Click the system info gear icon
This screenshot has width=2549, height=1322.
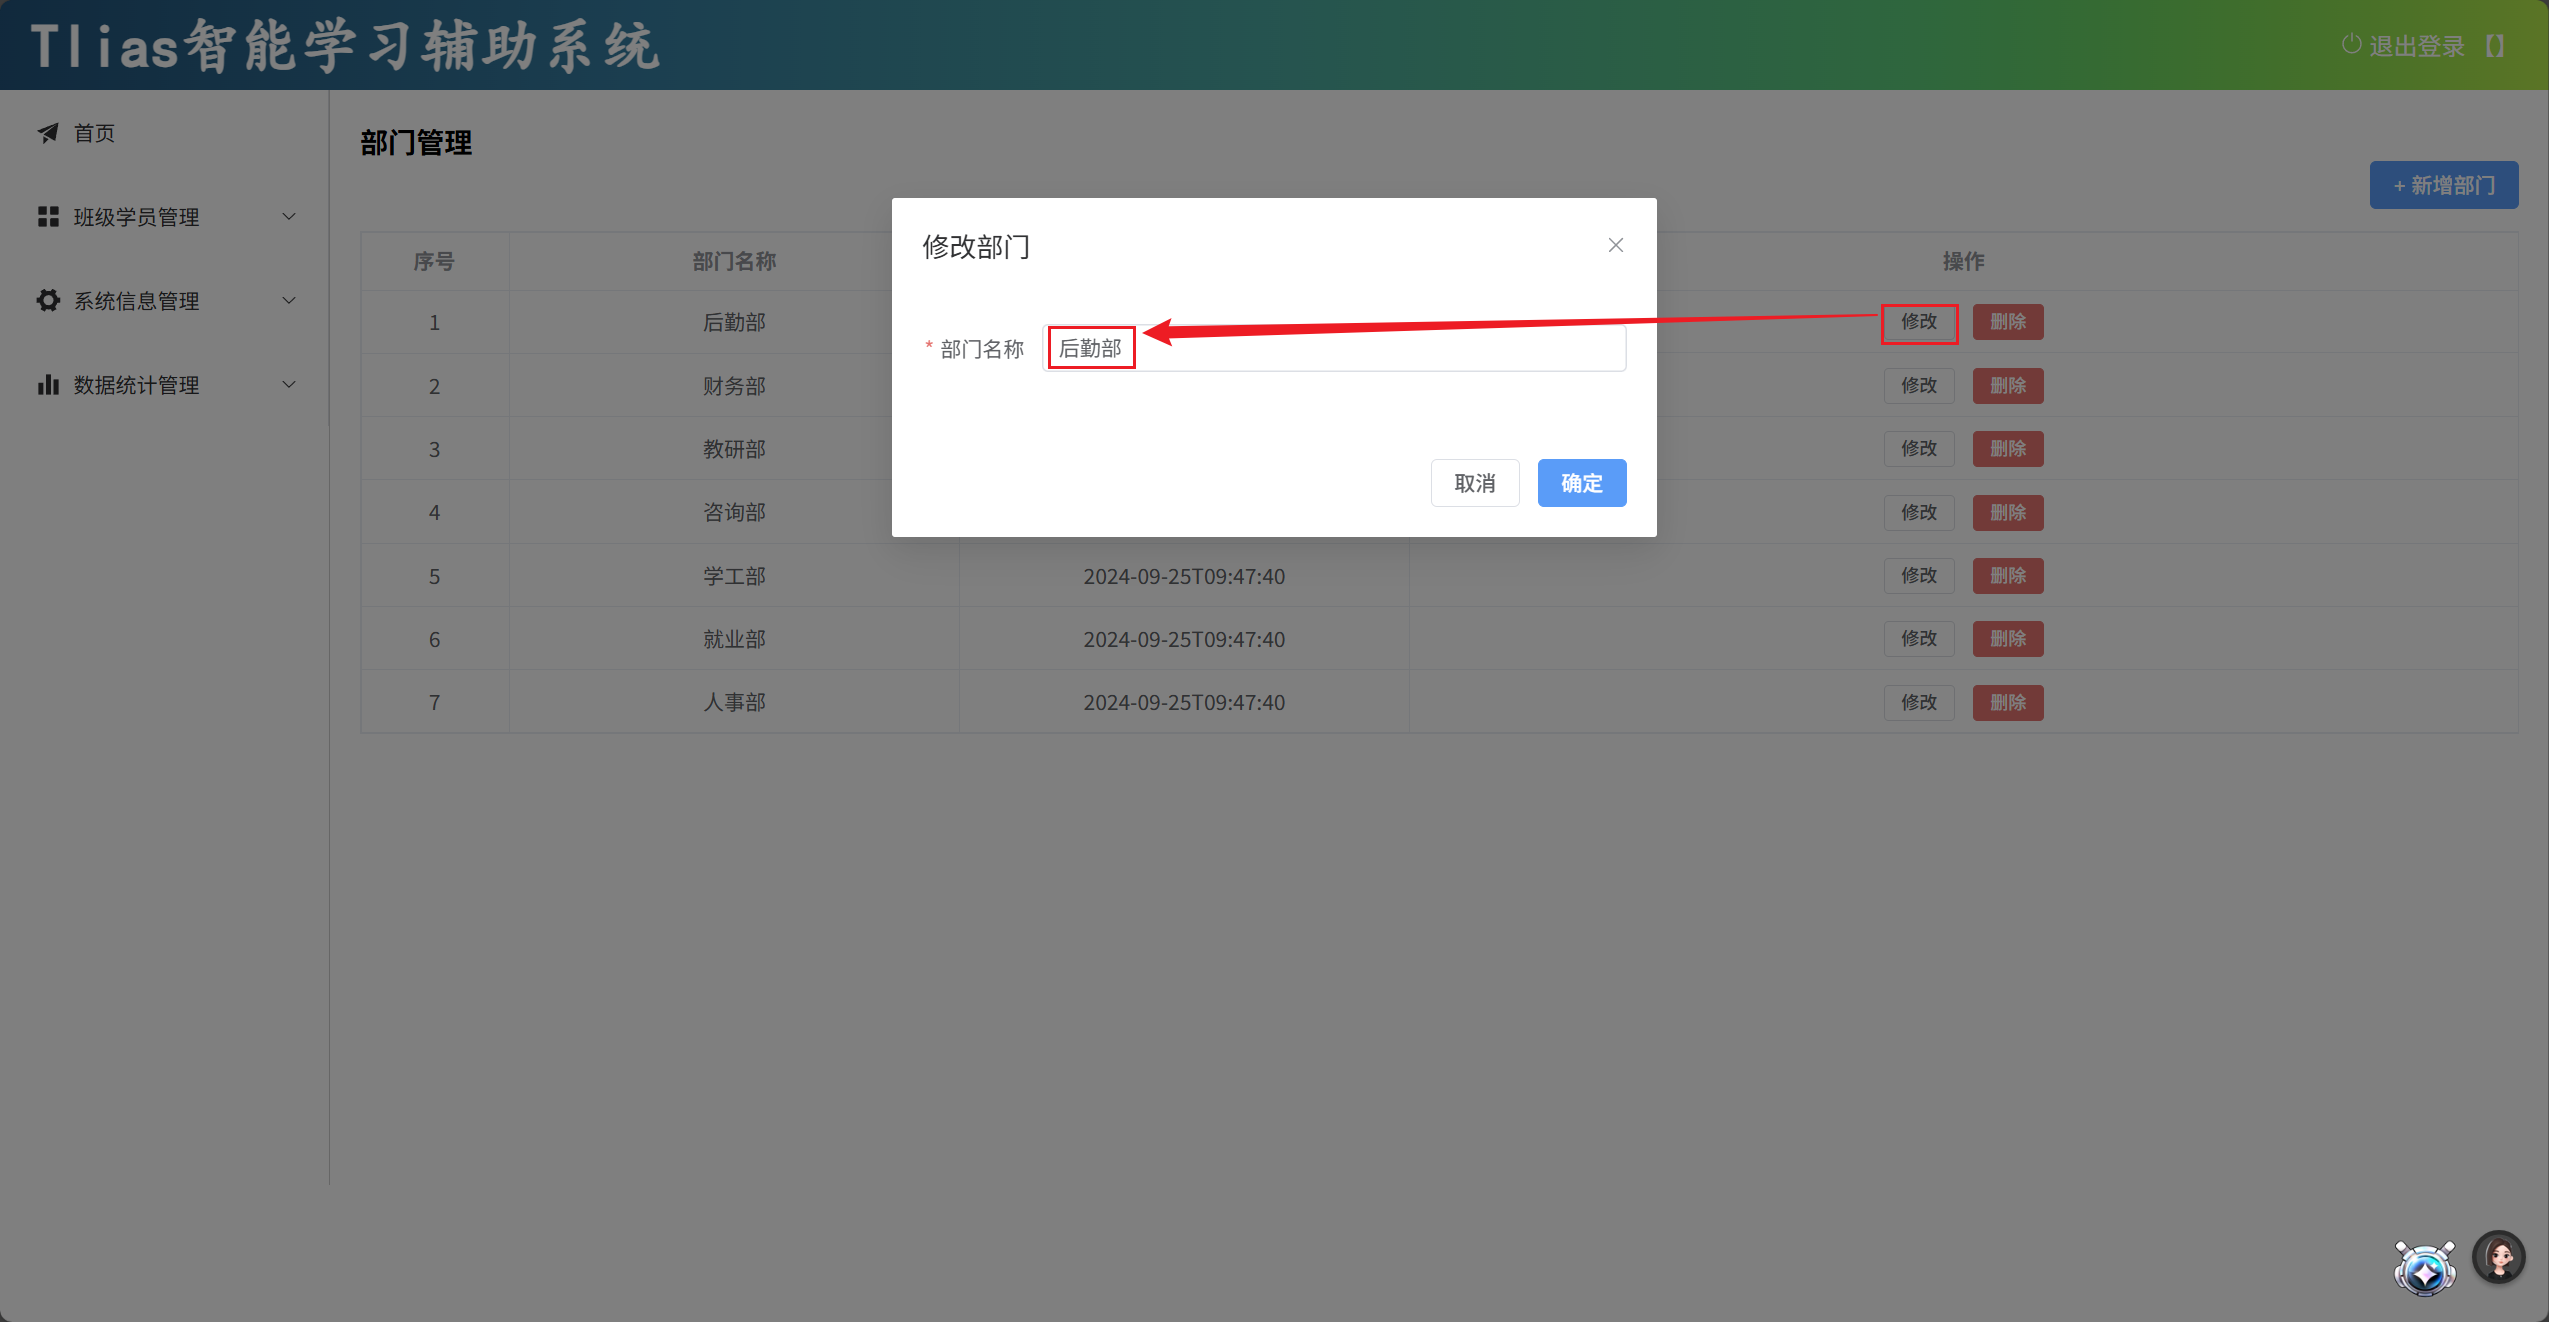click(48, 301)
